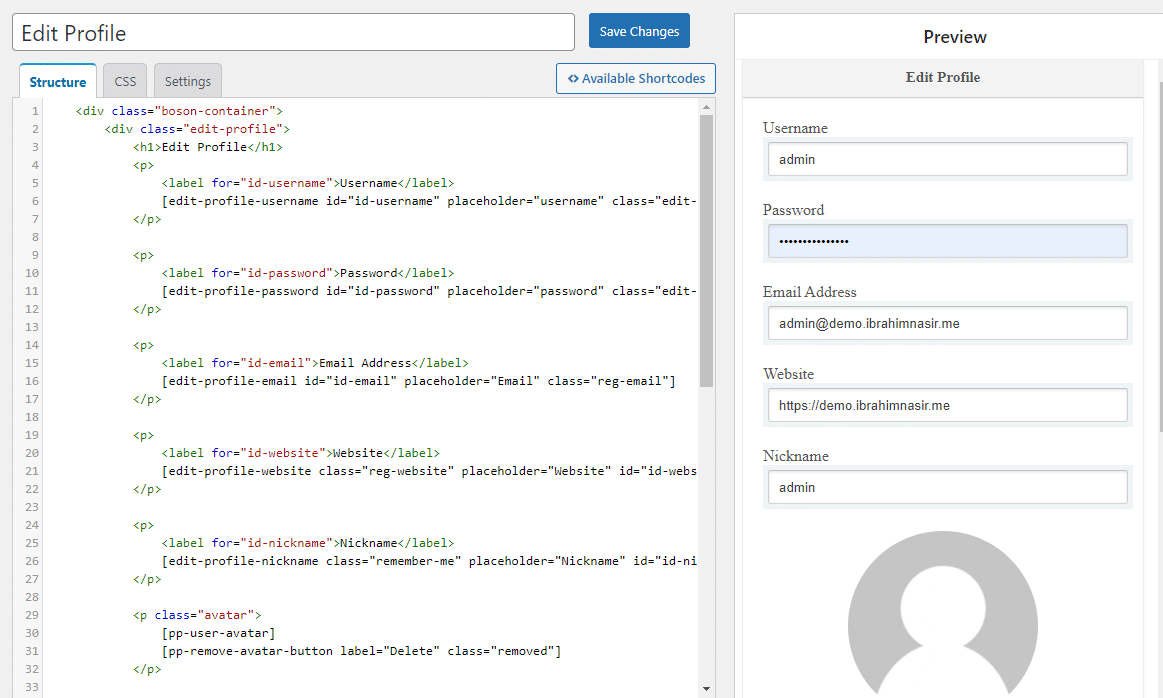
Task: Open the Available Shortcodes list
Action: [636, 79]
